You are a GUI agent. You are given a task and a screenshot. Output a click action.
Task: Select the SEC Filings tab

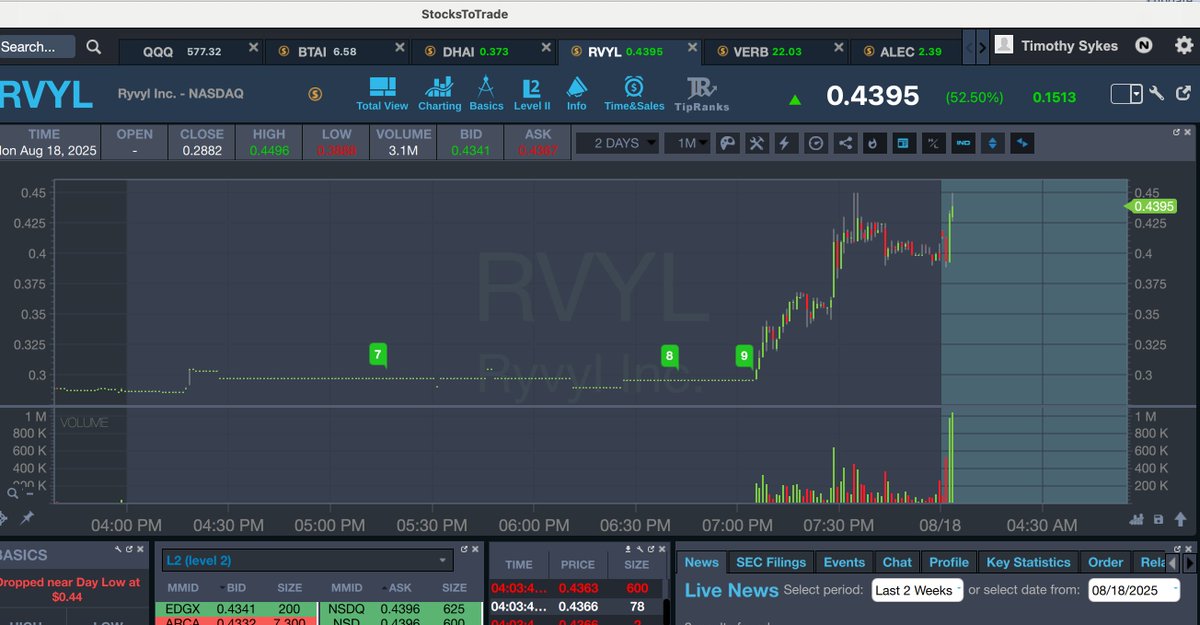[771, 563]
